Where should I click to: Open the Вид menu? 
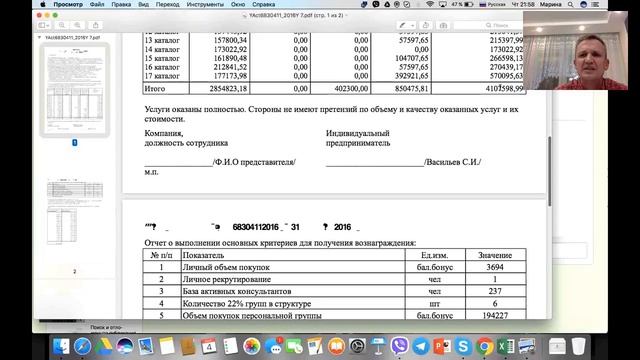(143, 4)
